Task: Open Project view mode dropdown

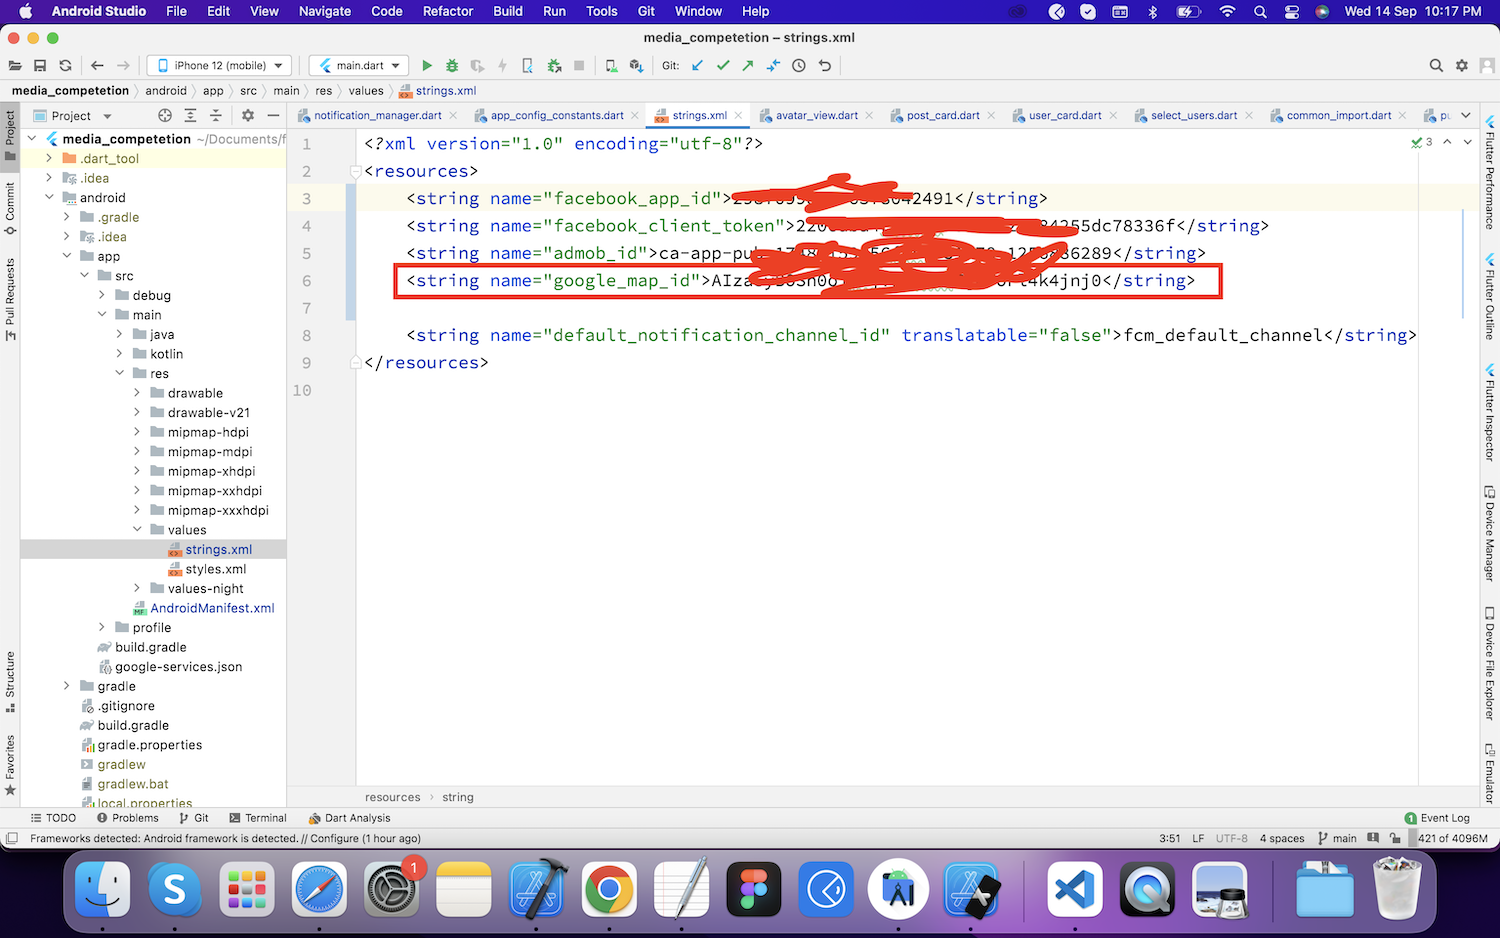Action: point(73,116)
